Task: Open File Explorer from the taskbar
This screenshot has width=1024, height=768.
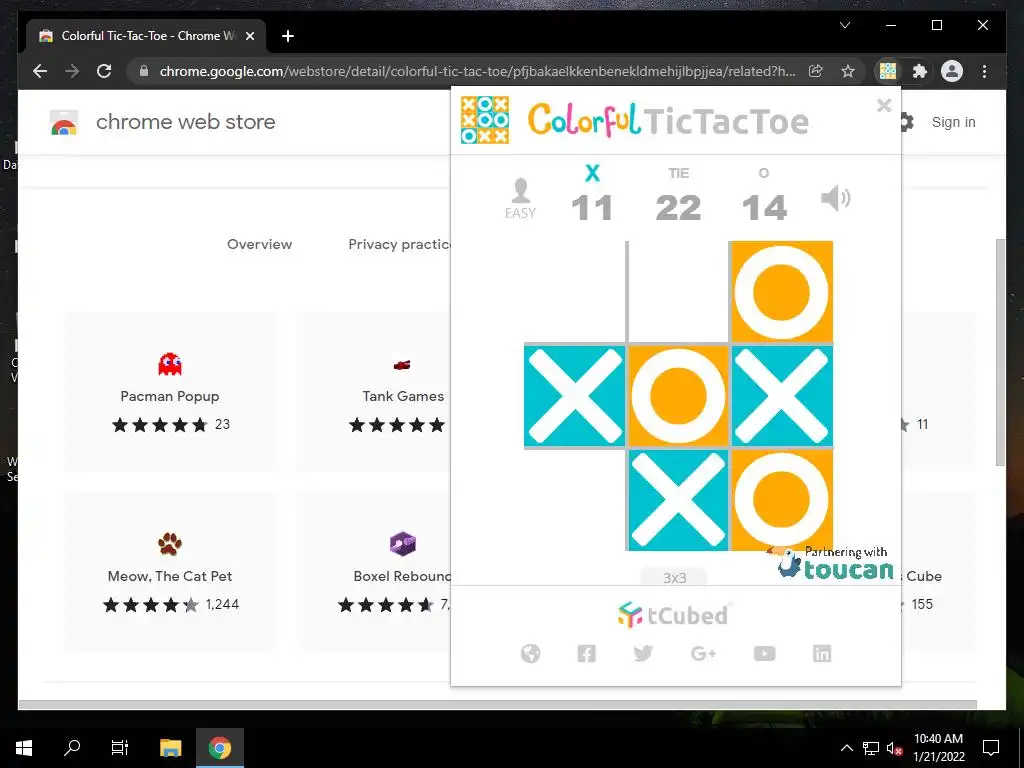Action: pos(170,748)
